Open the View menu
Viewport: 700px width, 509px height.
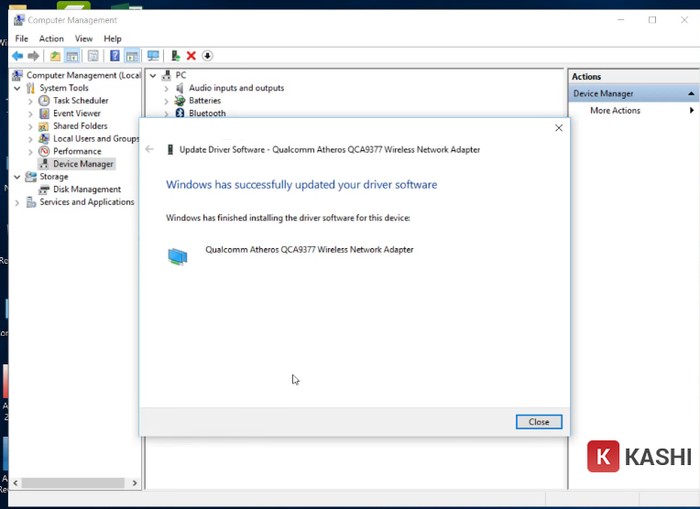pos(83,38)
